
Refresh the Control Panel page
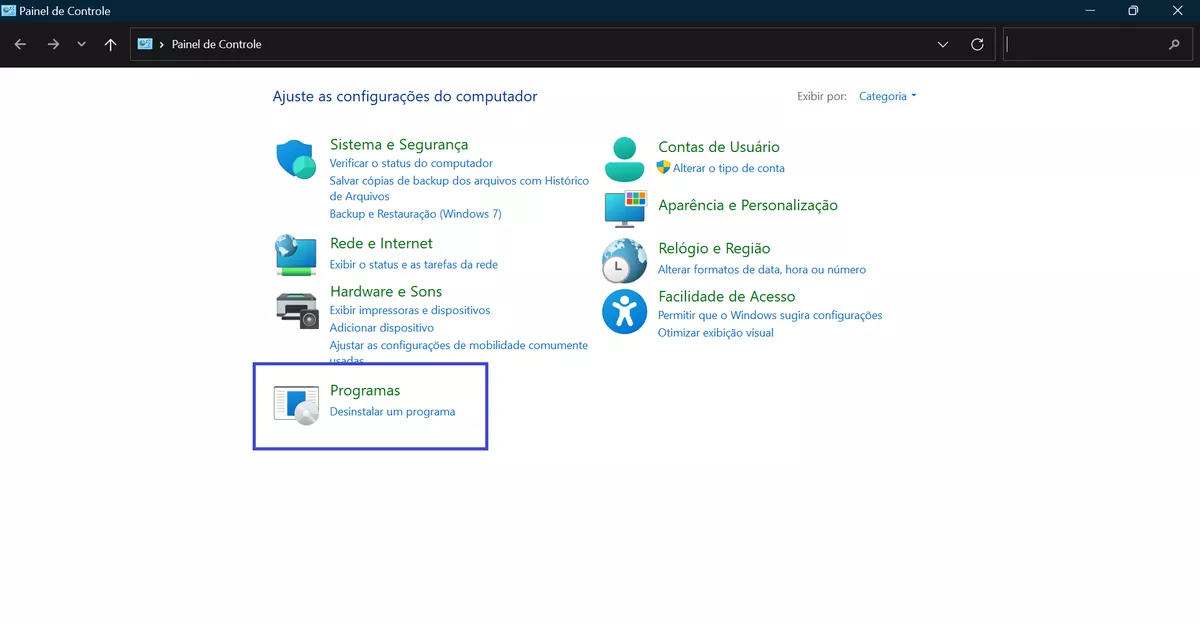coord(977,44)
